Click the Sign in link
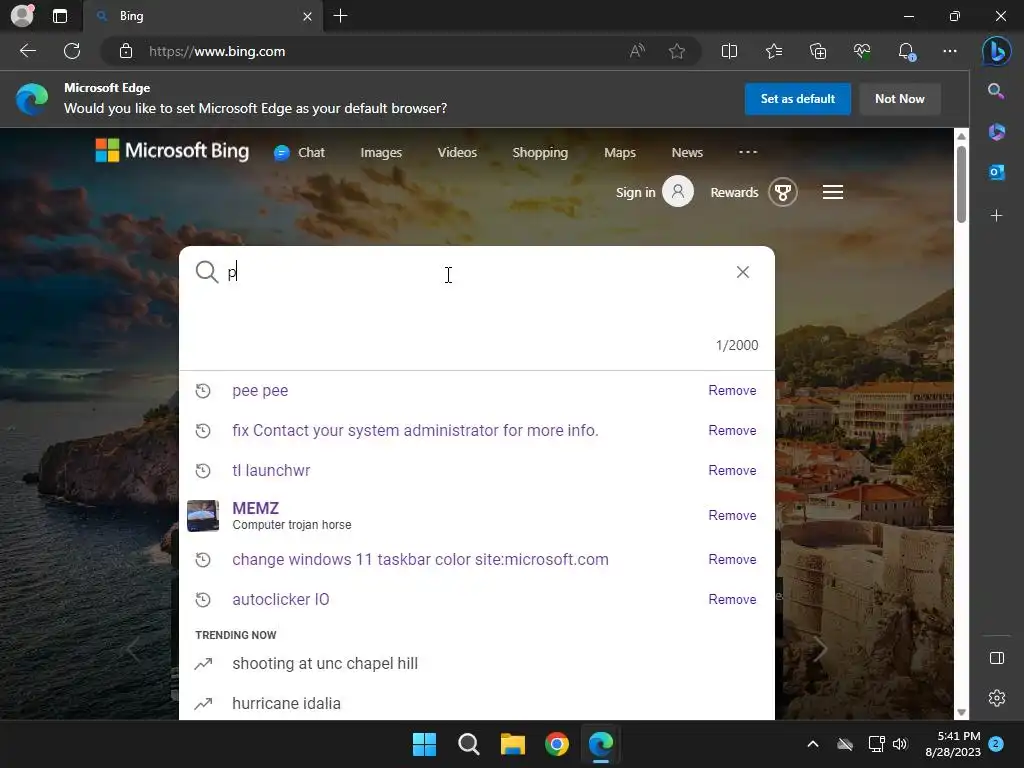Viewport: 1024px width, 768px height. click(635, 192)
